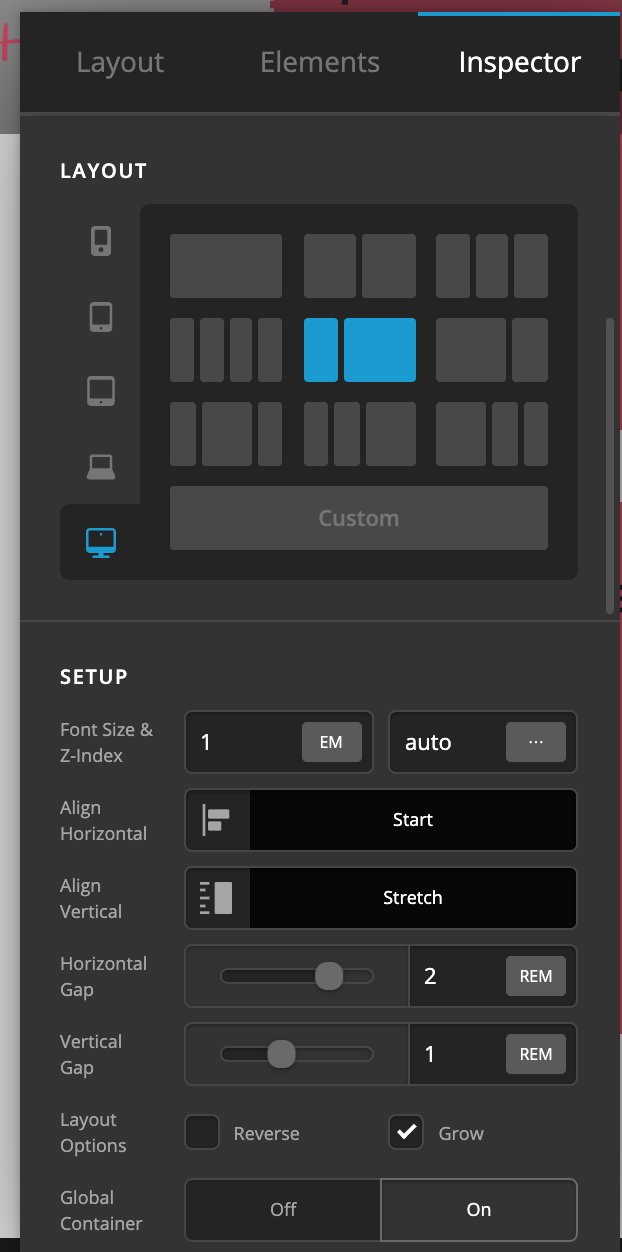
Task: Select the smallest phone breakpoint icon
Action: pos(100,241)
